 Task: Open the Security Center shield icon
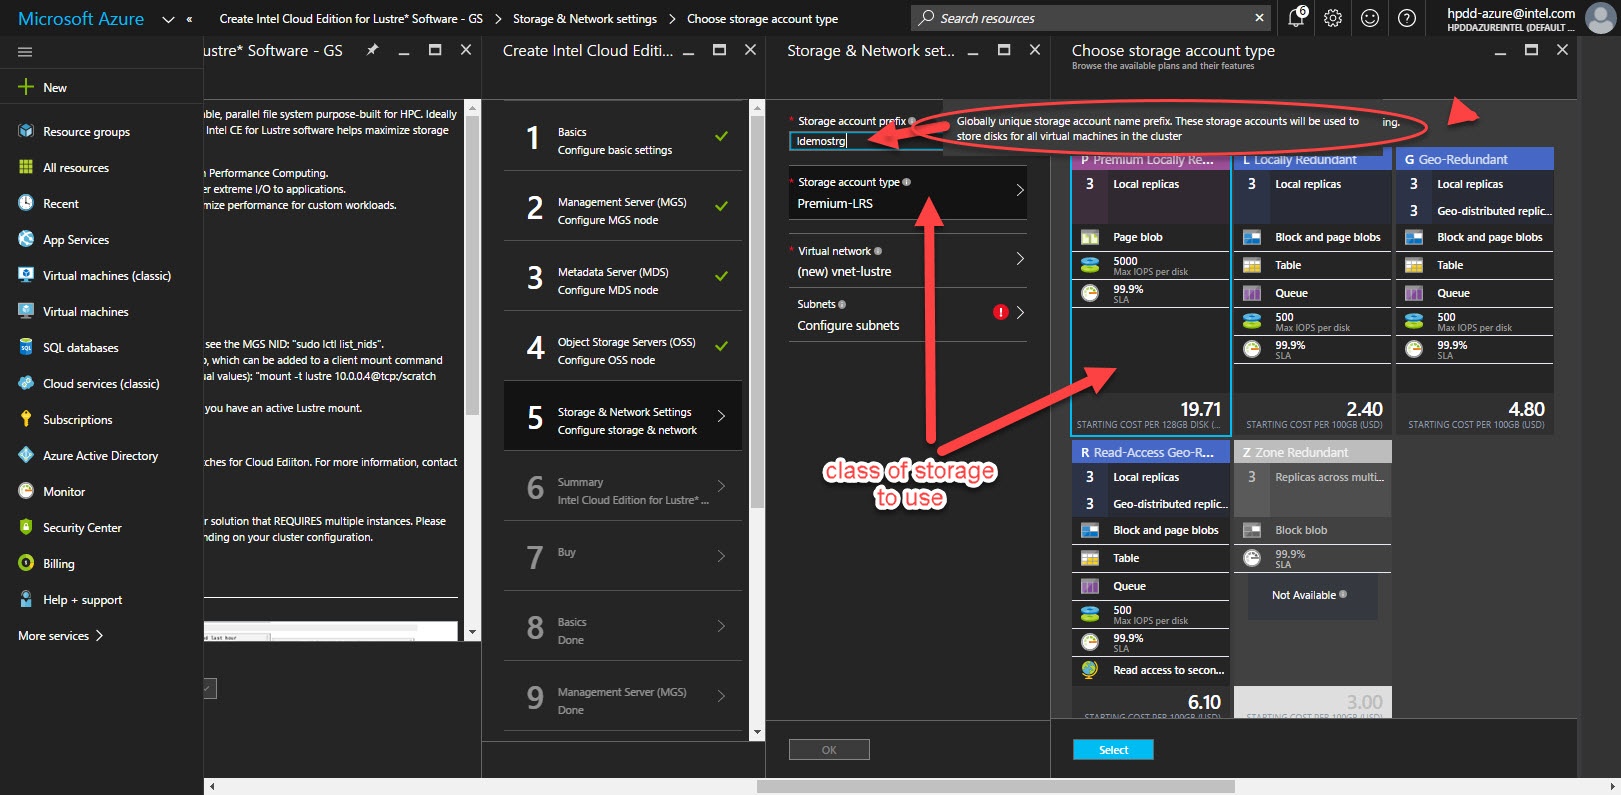(x=26, y=527)
